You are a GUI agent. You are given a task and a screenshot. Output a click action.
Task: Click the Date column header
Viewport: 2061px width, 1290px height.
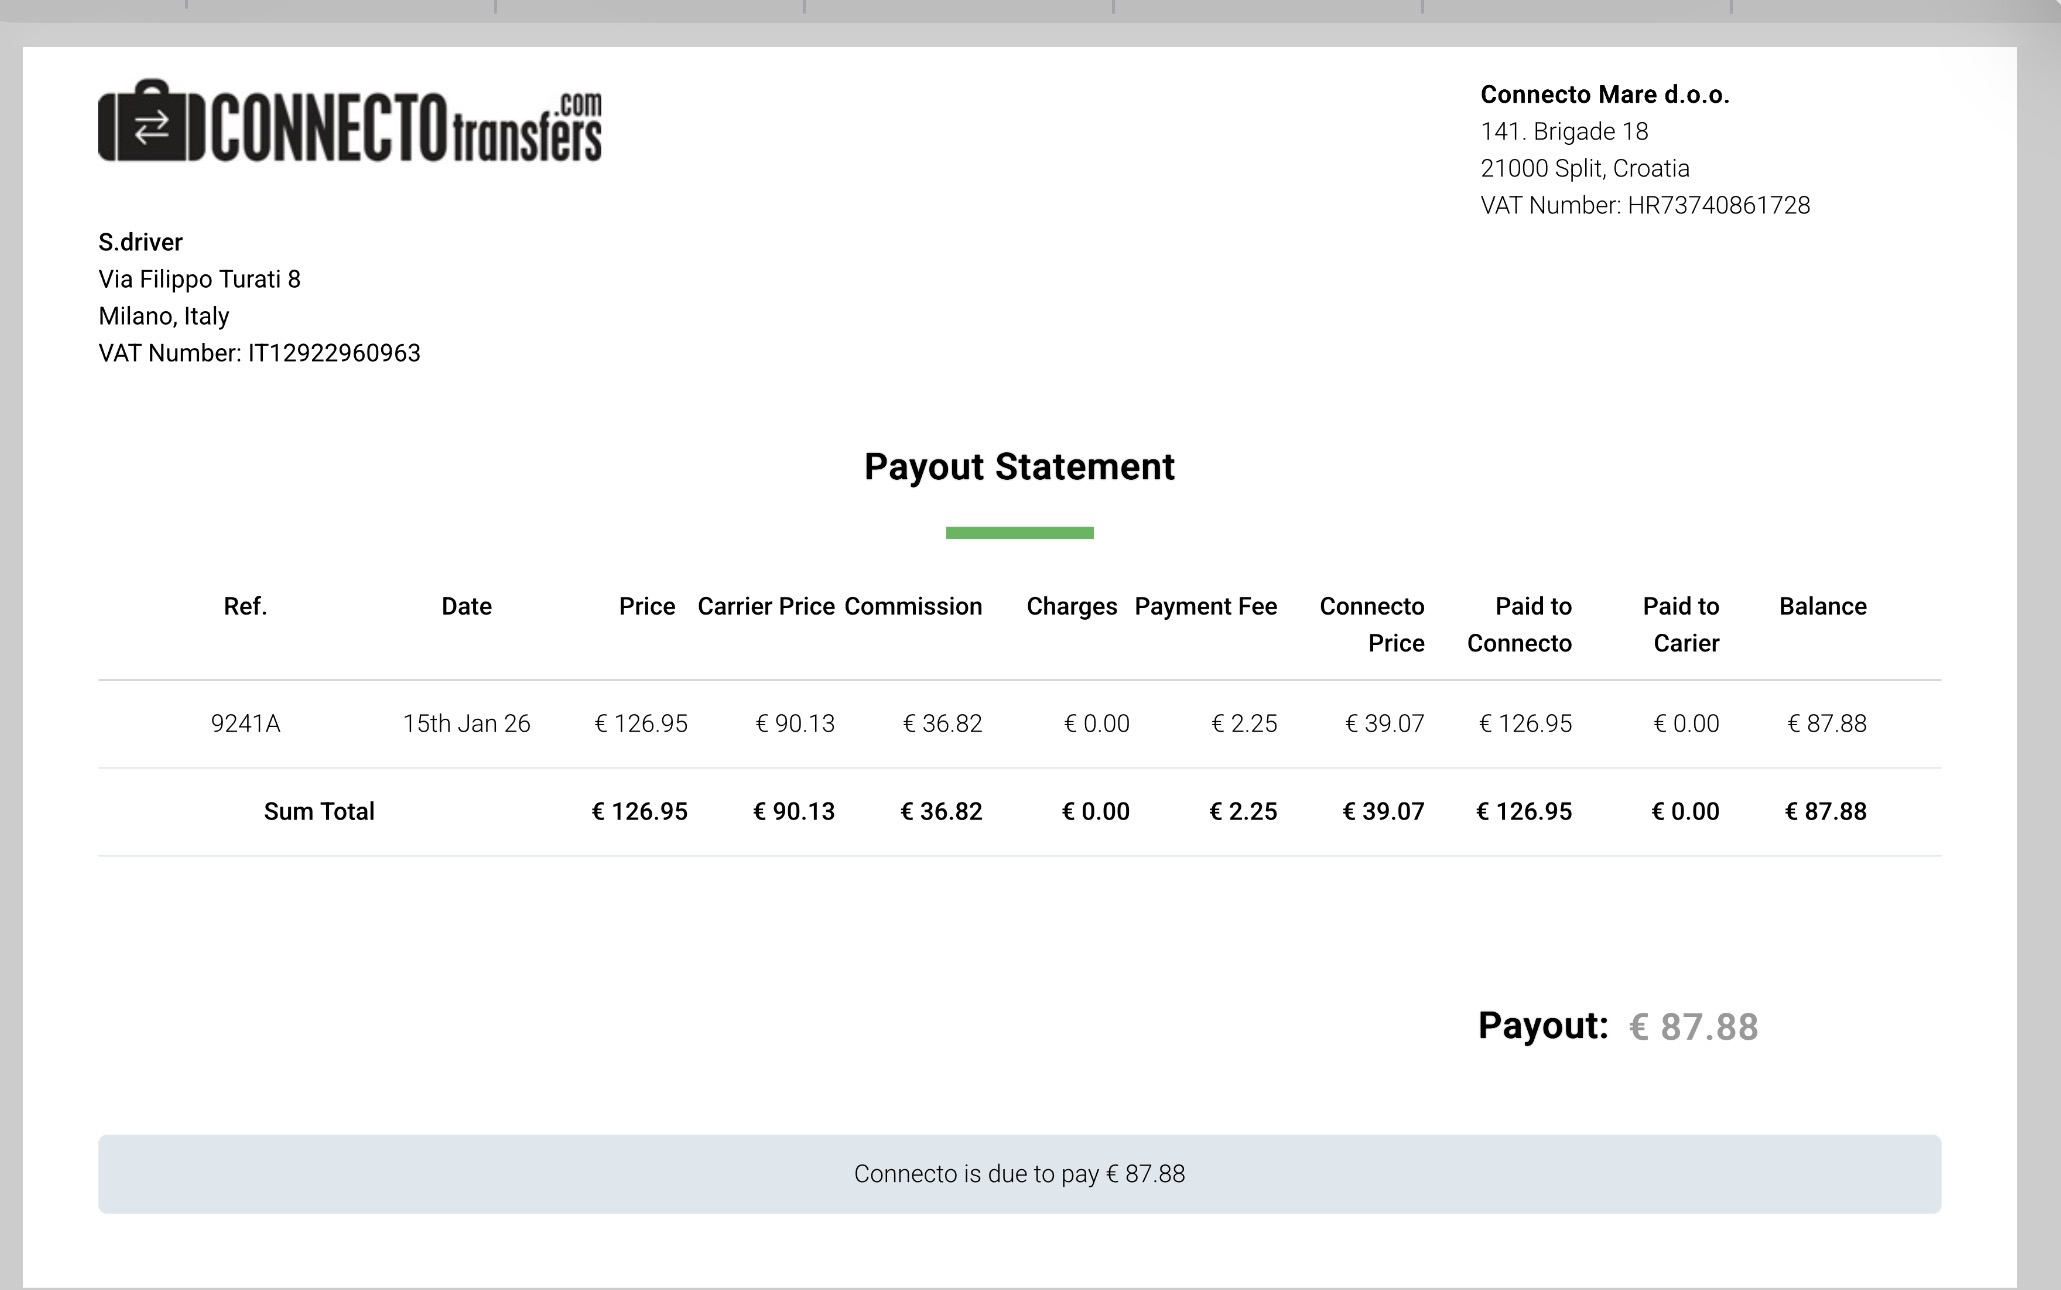pos(466,606)
